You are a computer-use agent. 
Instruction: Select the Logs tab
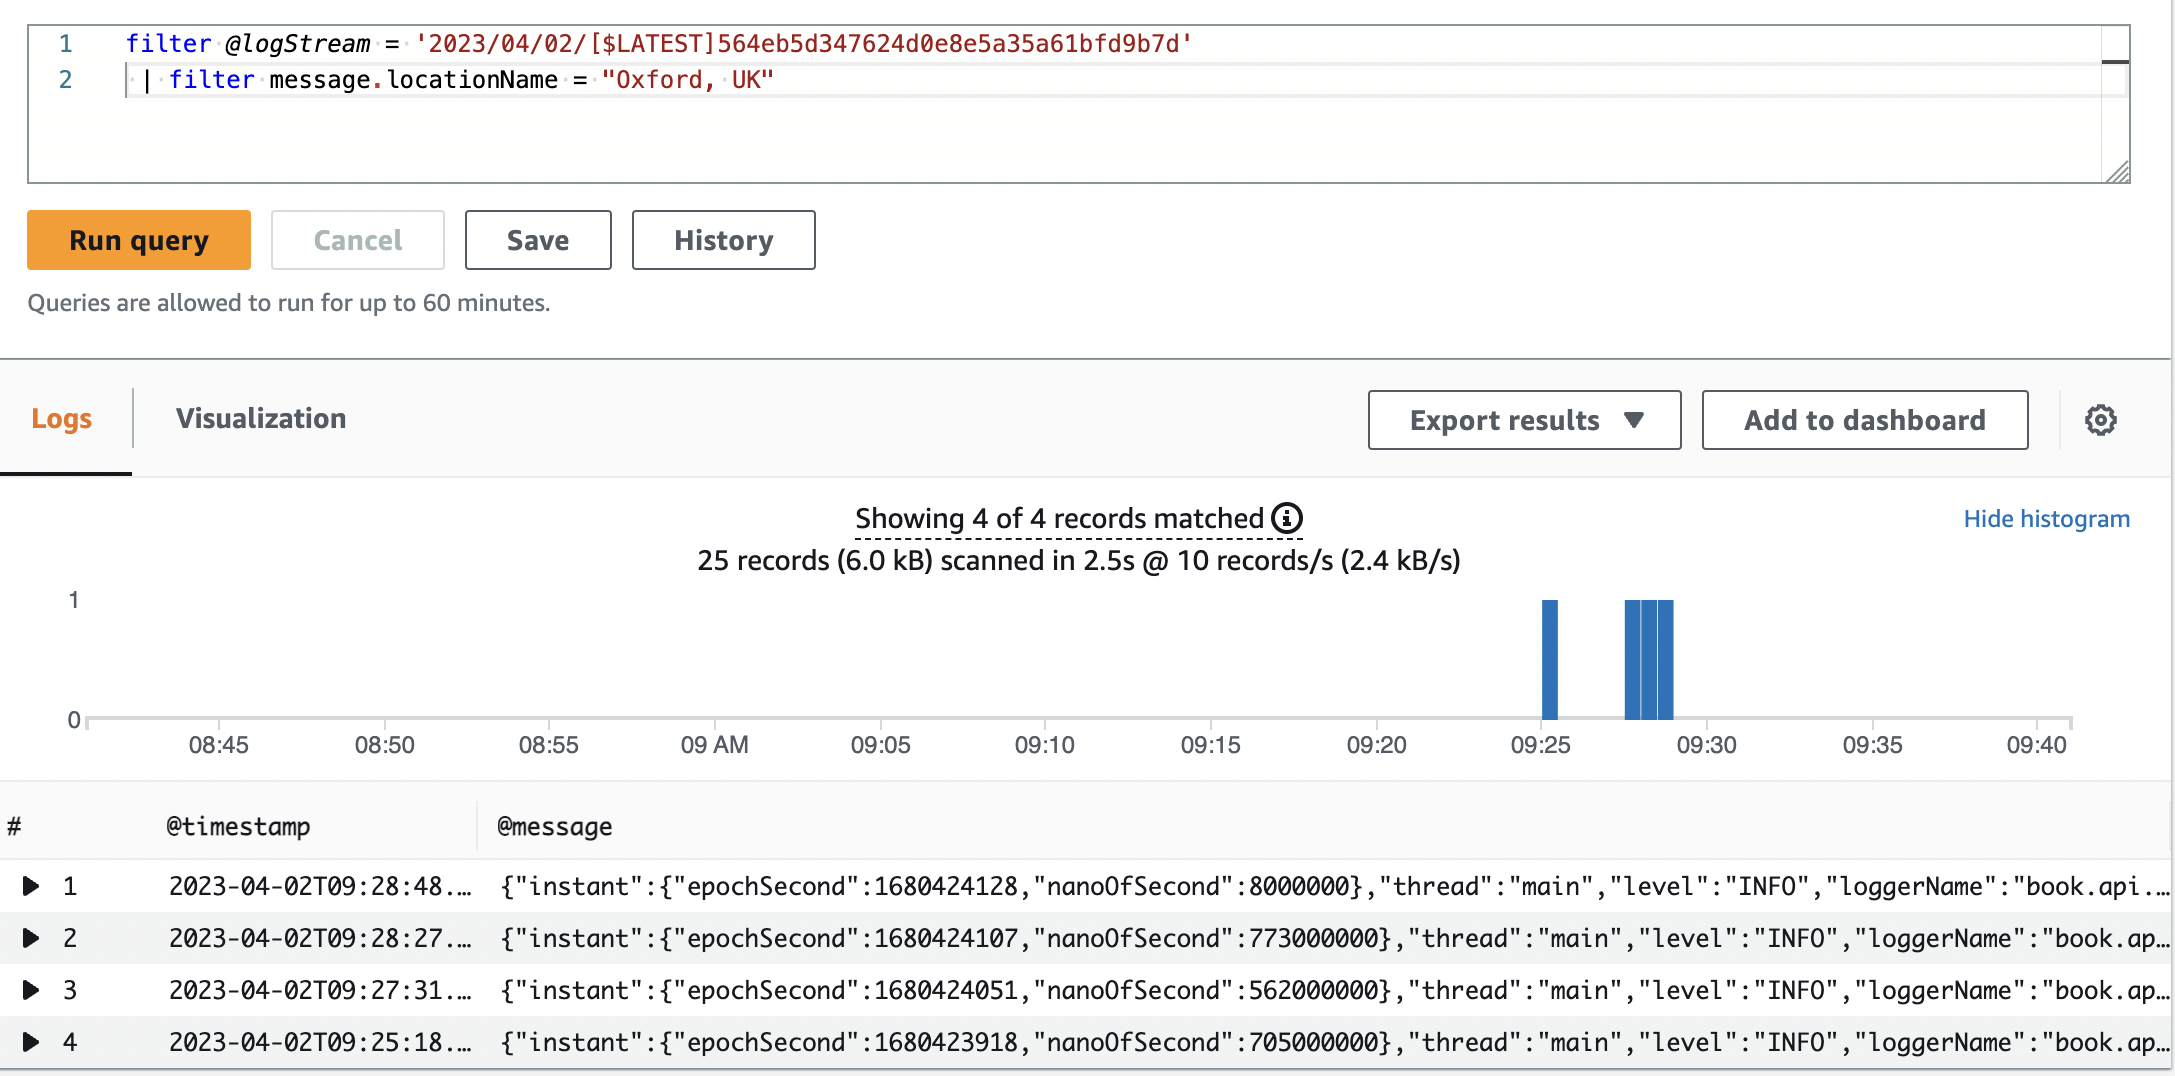click(62, 418)
